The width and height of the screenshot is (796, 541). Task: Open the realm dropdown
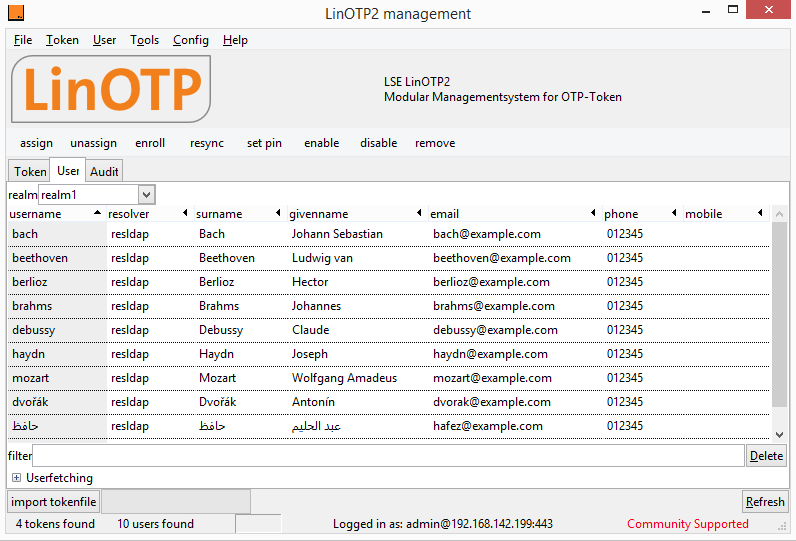[146, 195]
